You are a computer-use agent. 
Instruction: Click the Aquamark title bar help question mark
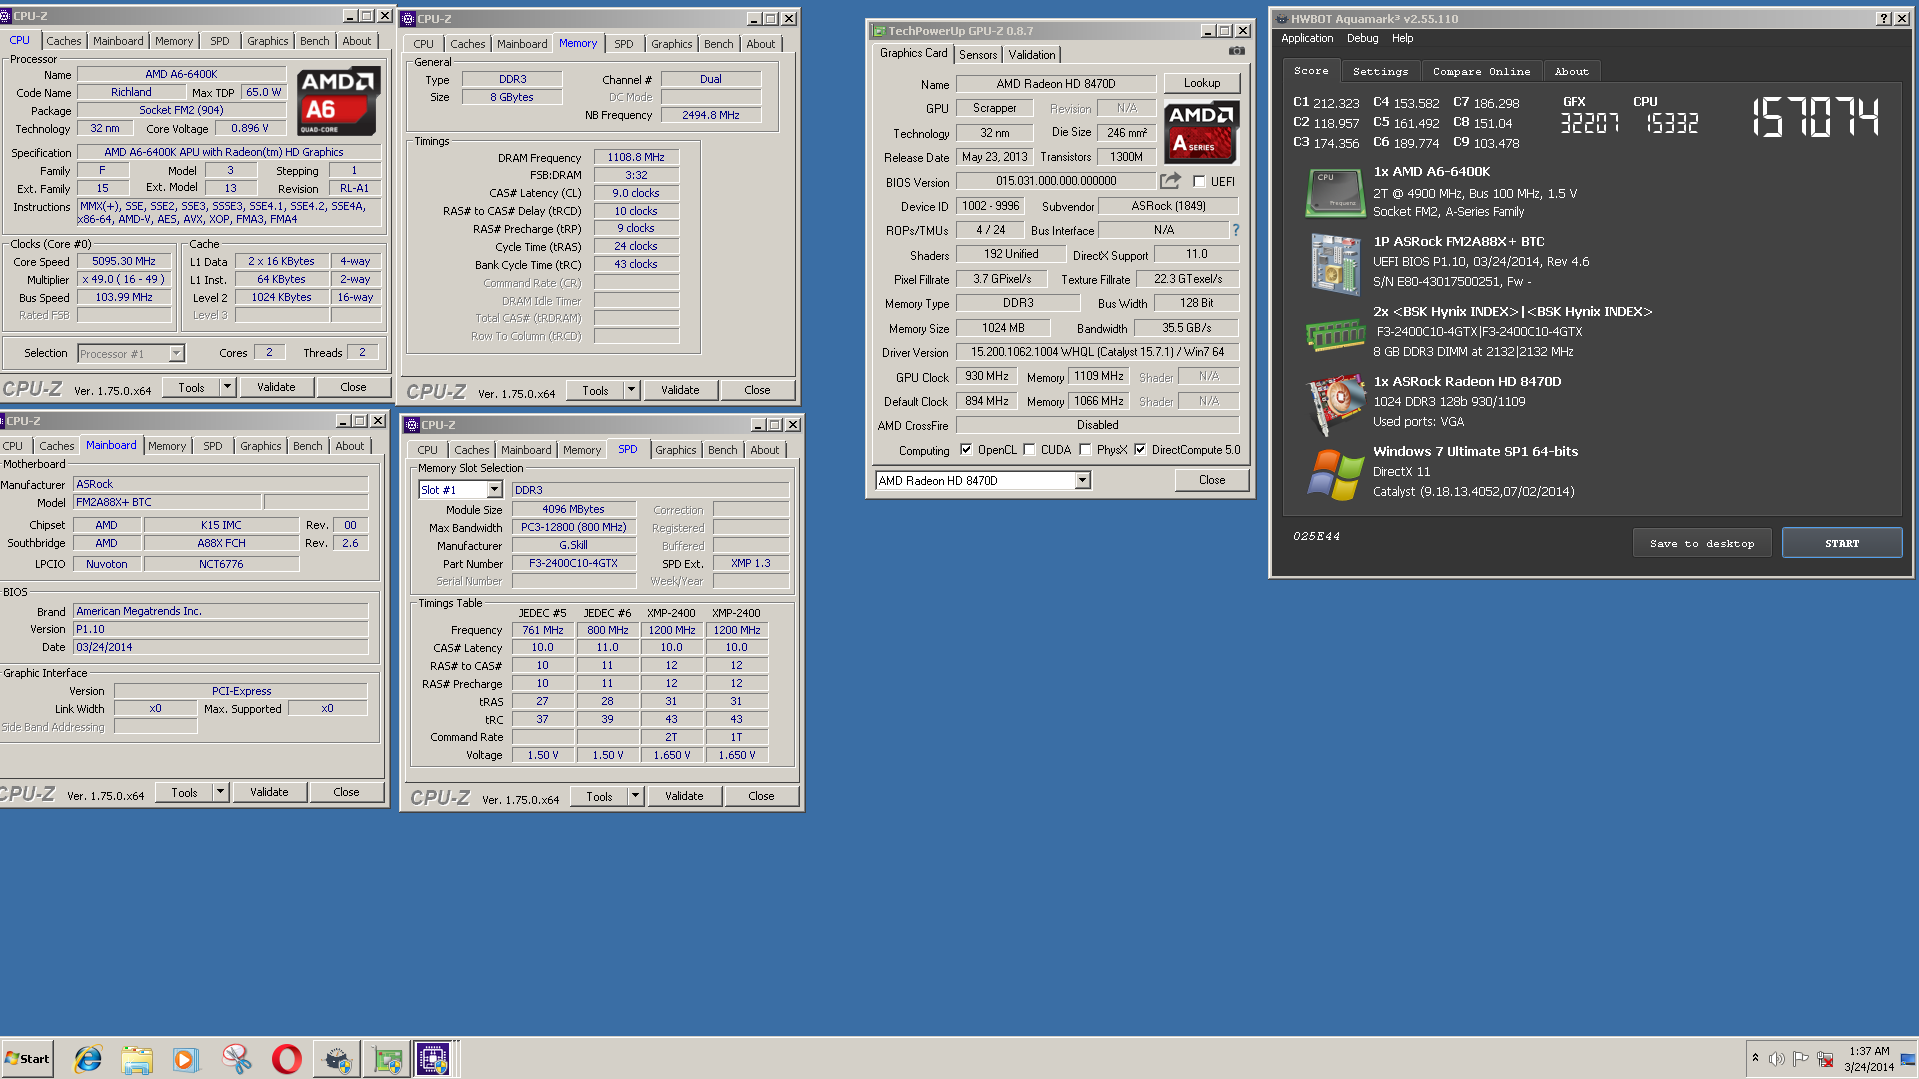(x=1883, y=19)
